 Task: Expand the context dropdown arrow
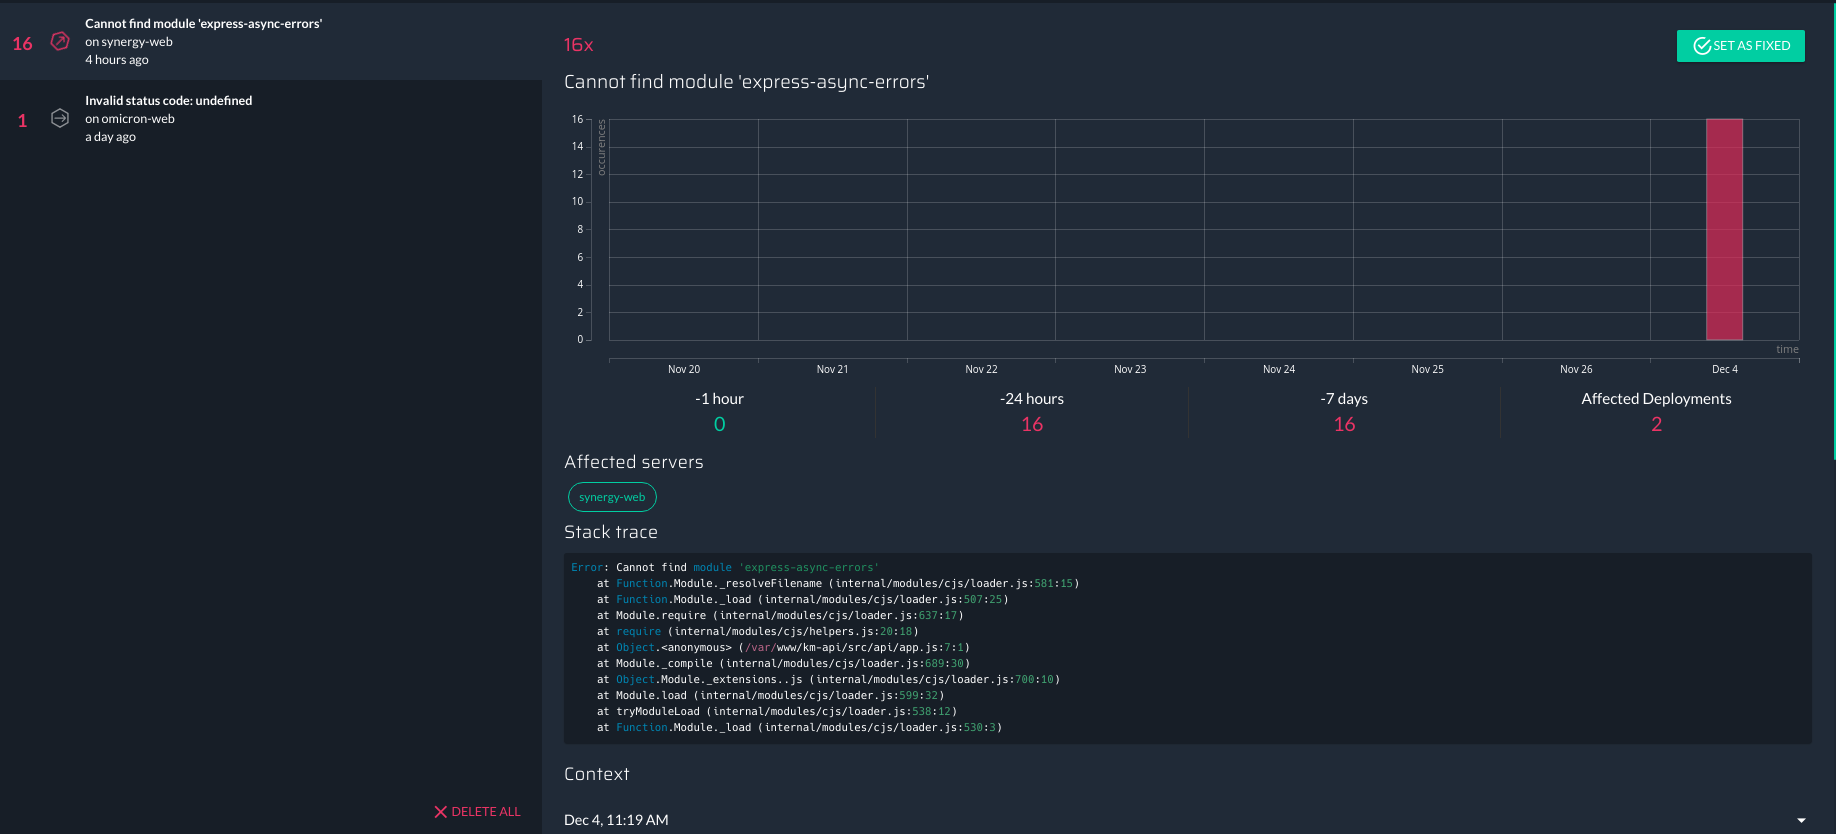pos(1801,820)
